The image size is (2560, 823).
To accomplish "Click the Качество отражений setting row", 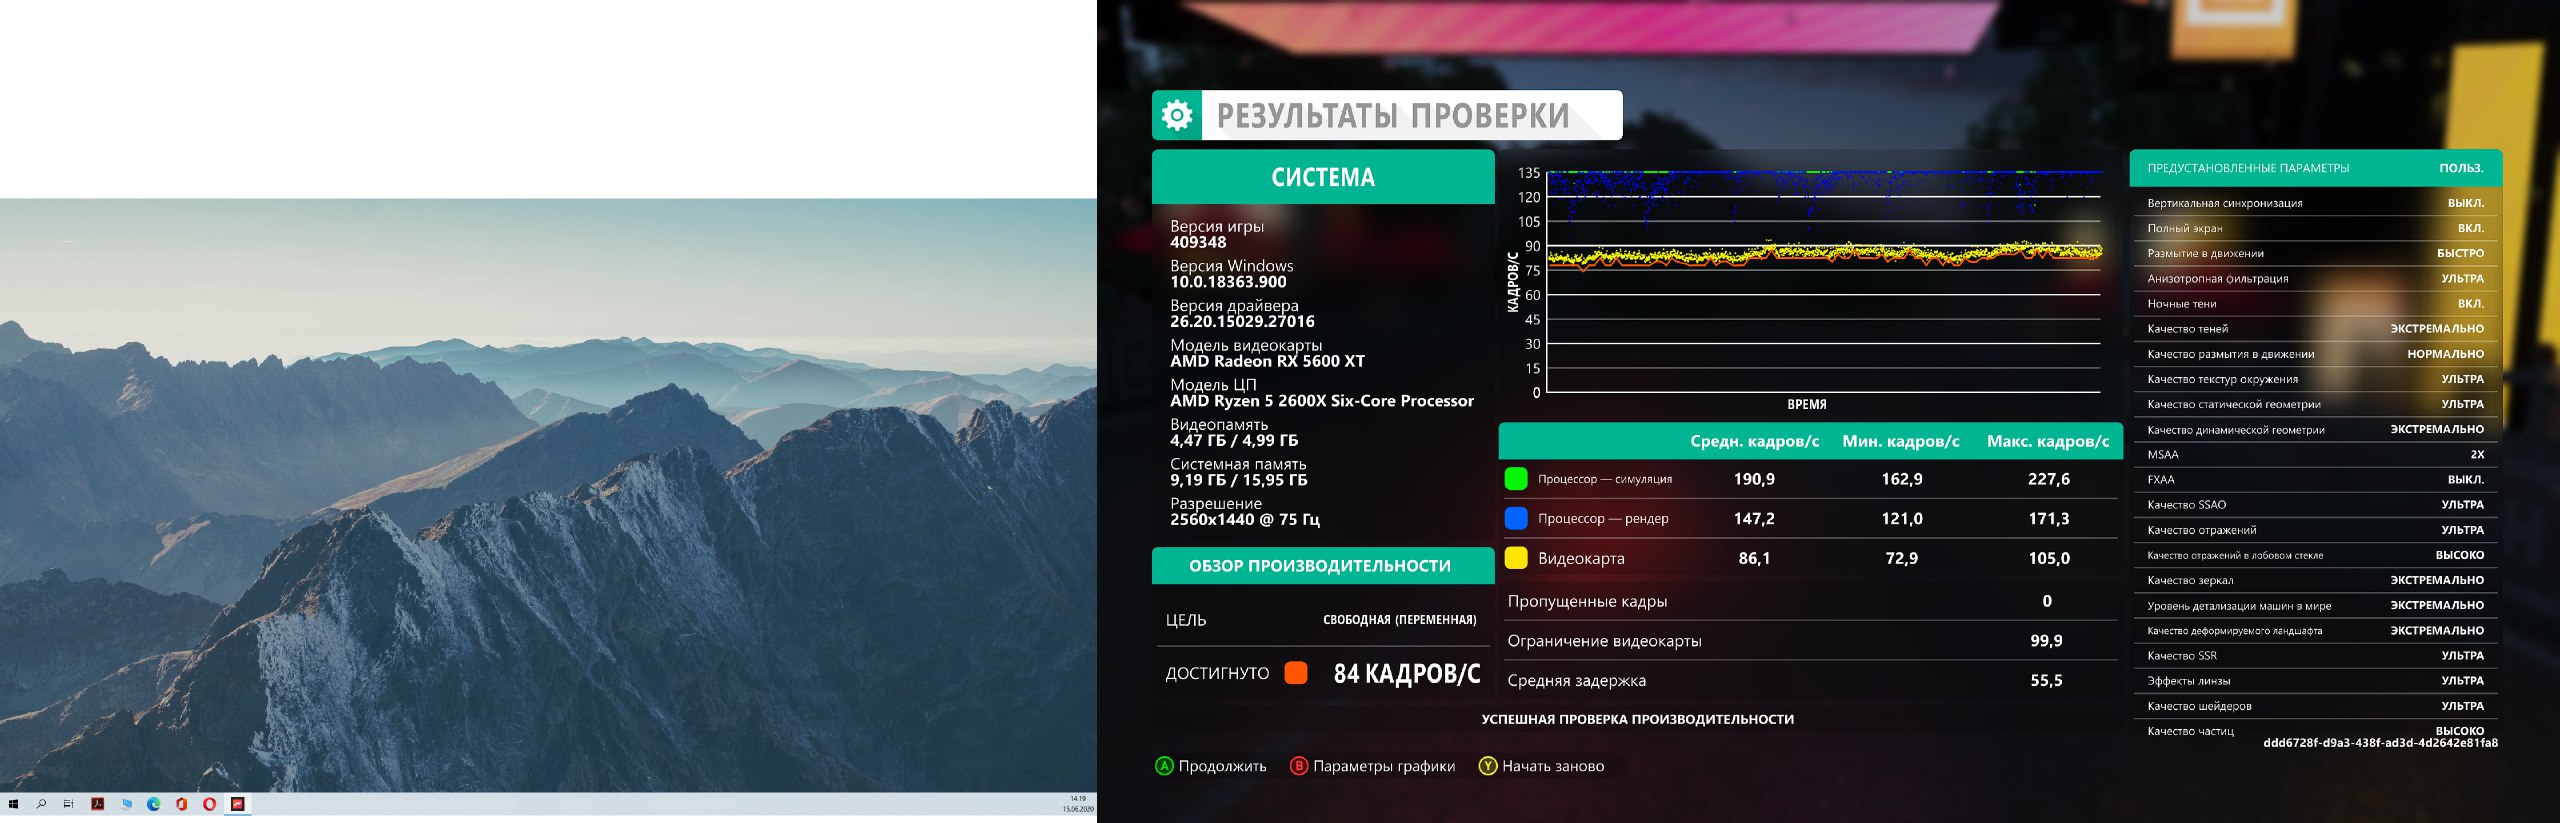I will point(2316,530).
